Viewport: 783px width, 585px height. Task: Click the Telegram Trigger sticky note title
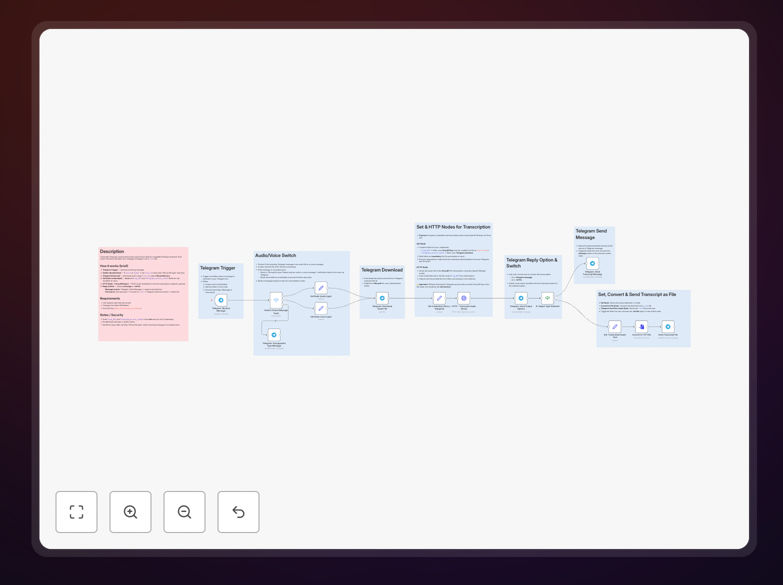[218, 268]
